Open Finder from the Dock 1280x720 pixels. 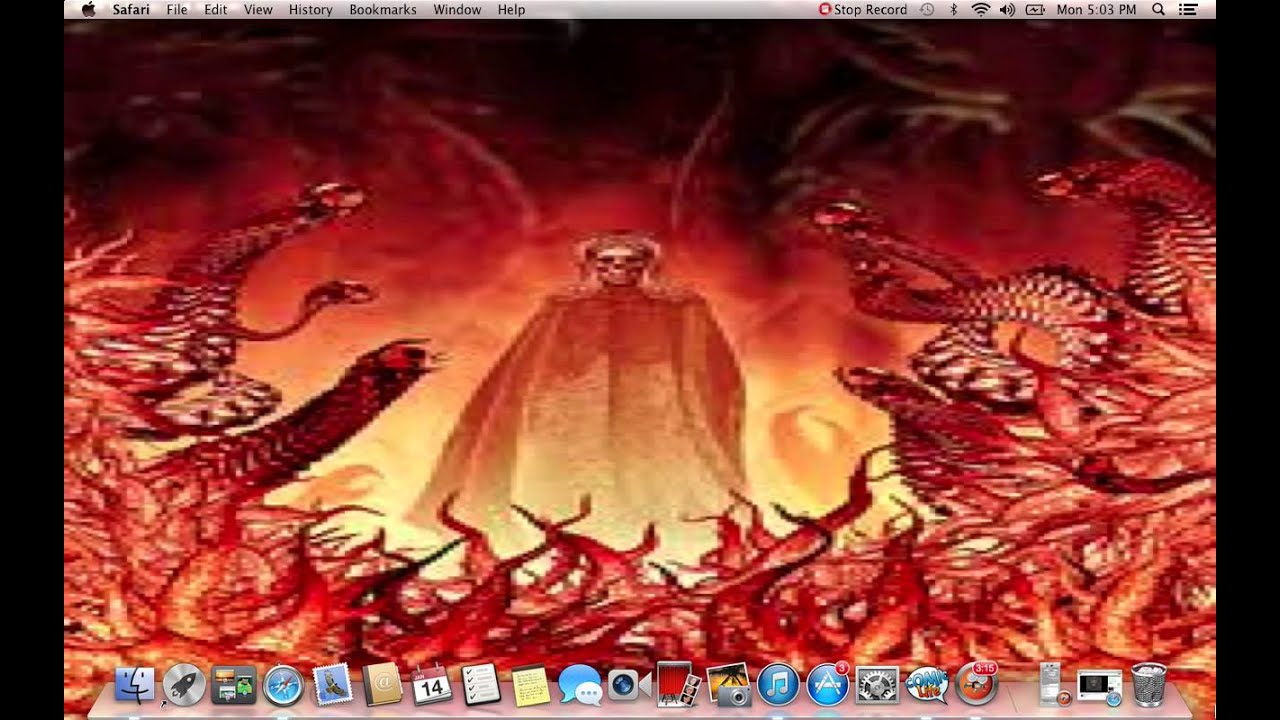click(x=135, y=685)
